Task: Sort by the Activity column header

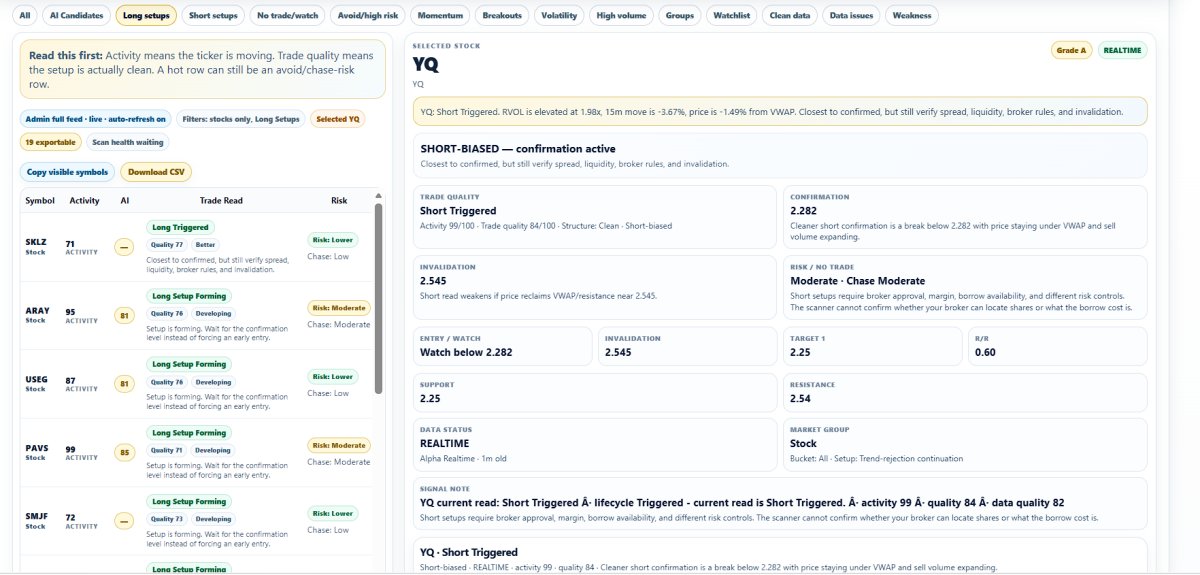Action: pos(85,200)
